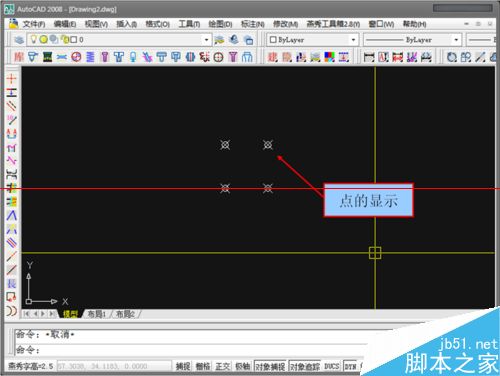Expand the layer list dropdown arrow

(207, 40)
